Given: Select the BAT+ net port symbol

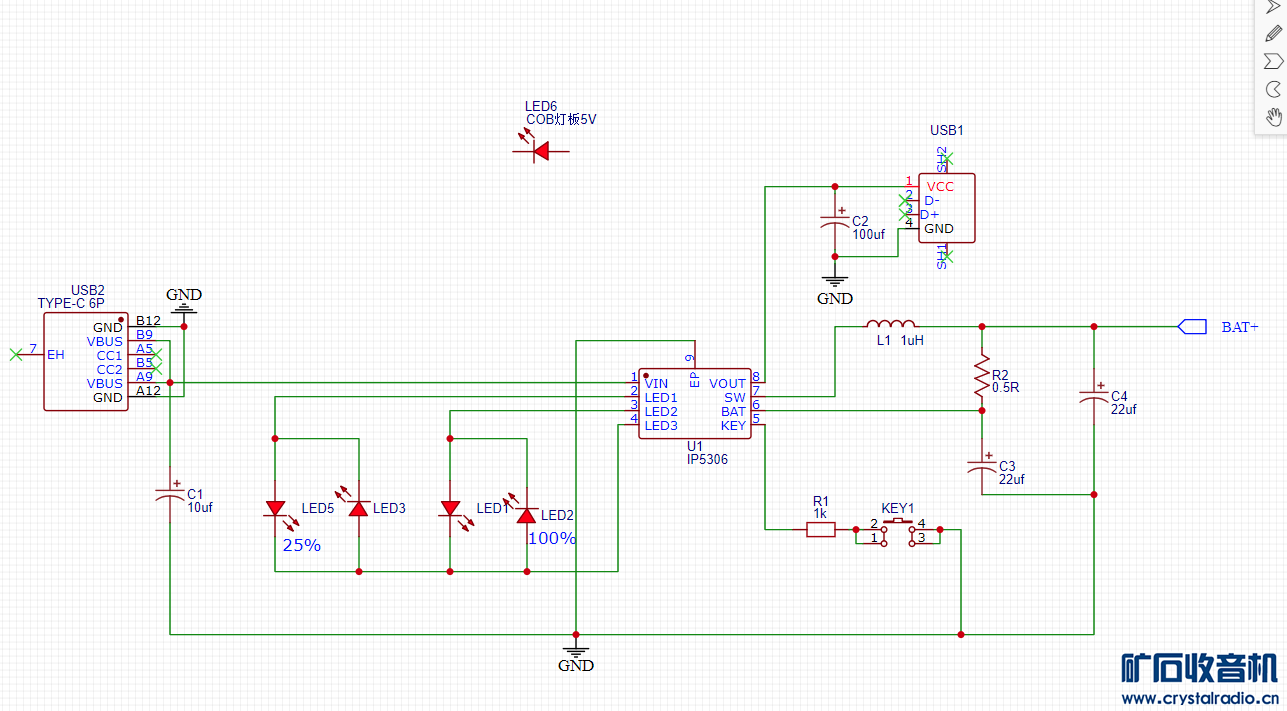Looking at the screenshot, I should click(x=1192, y=326).
